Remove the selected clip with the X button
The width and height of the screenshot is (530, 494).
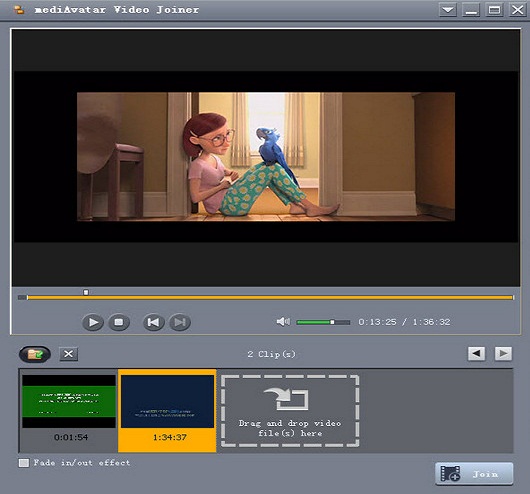click(69, 354)
